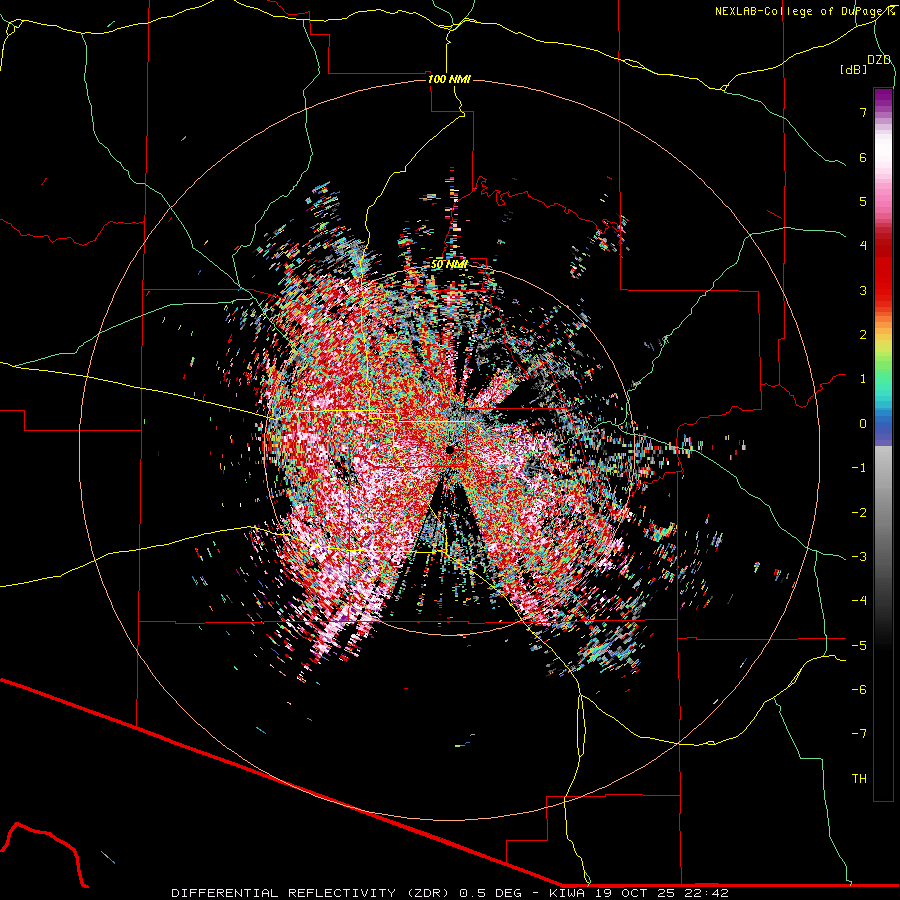This screenshot has width=900, height=900.
Task: Click the 3 value on the color scale
Action: (x=863, y=290)
